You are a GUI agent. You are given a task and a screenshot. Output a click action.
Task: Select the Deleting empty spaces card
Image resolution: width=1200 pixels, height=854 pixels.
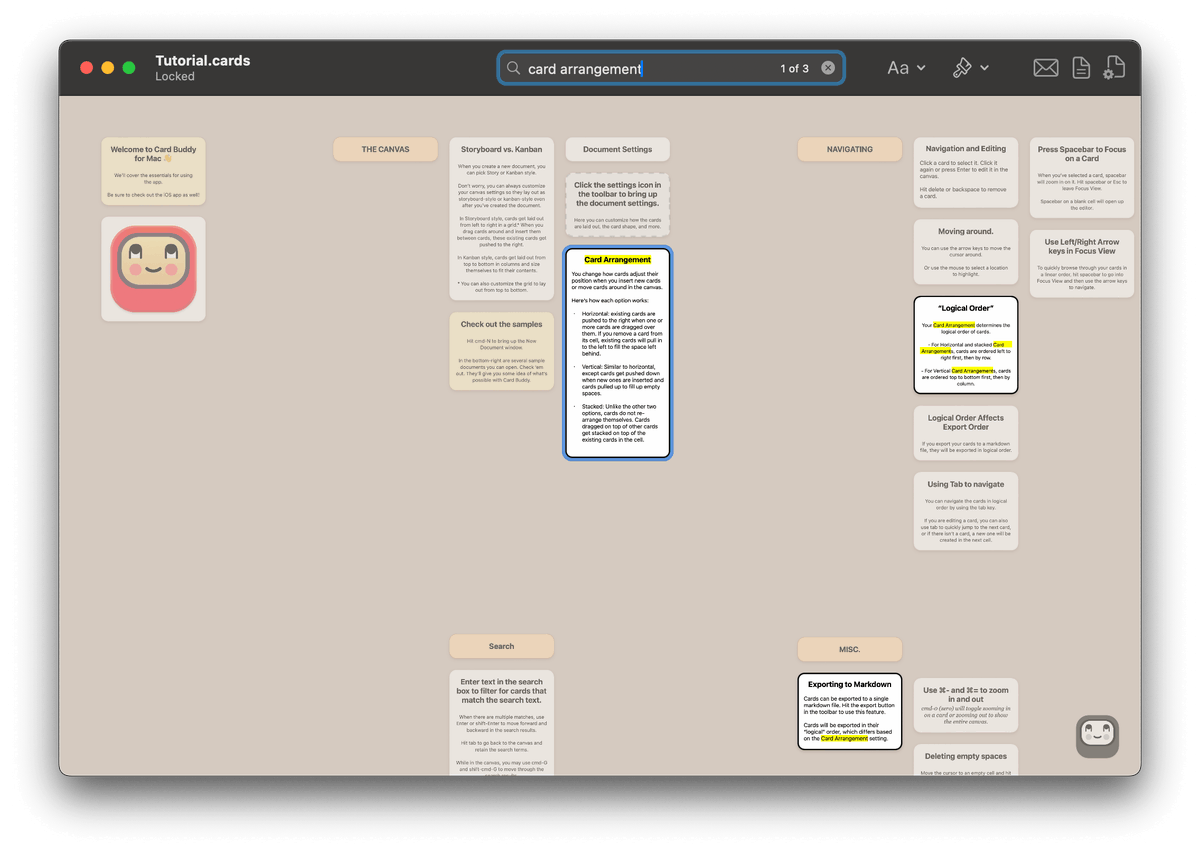tap(965, 759)
